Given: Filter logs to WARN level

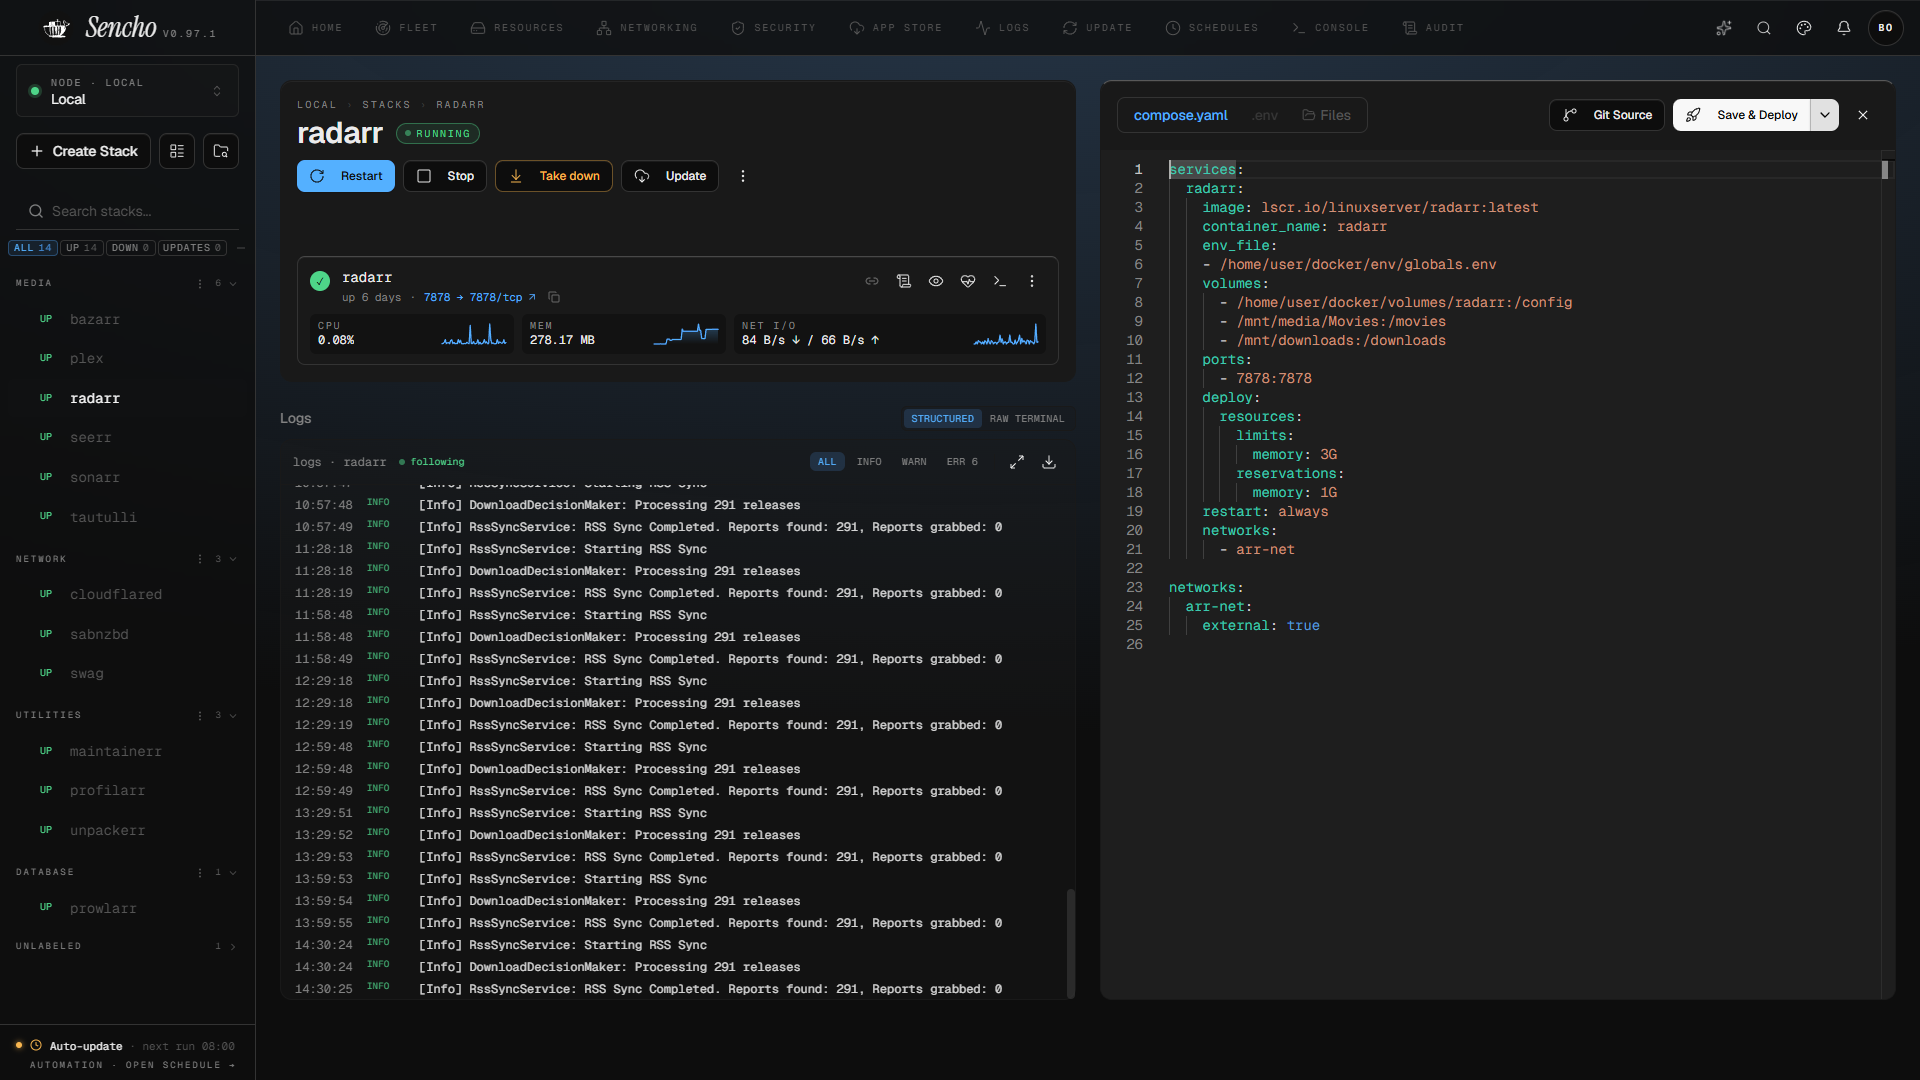Looking at the screenshot, I should pyautogui.click(x=914, y=462).
